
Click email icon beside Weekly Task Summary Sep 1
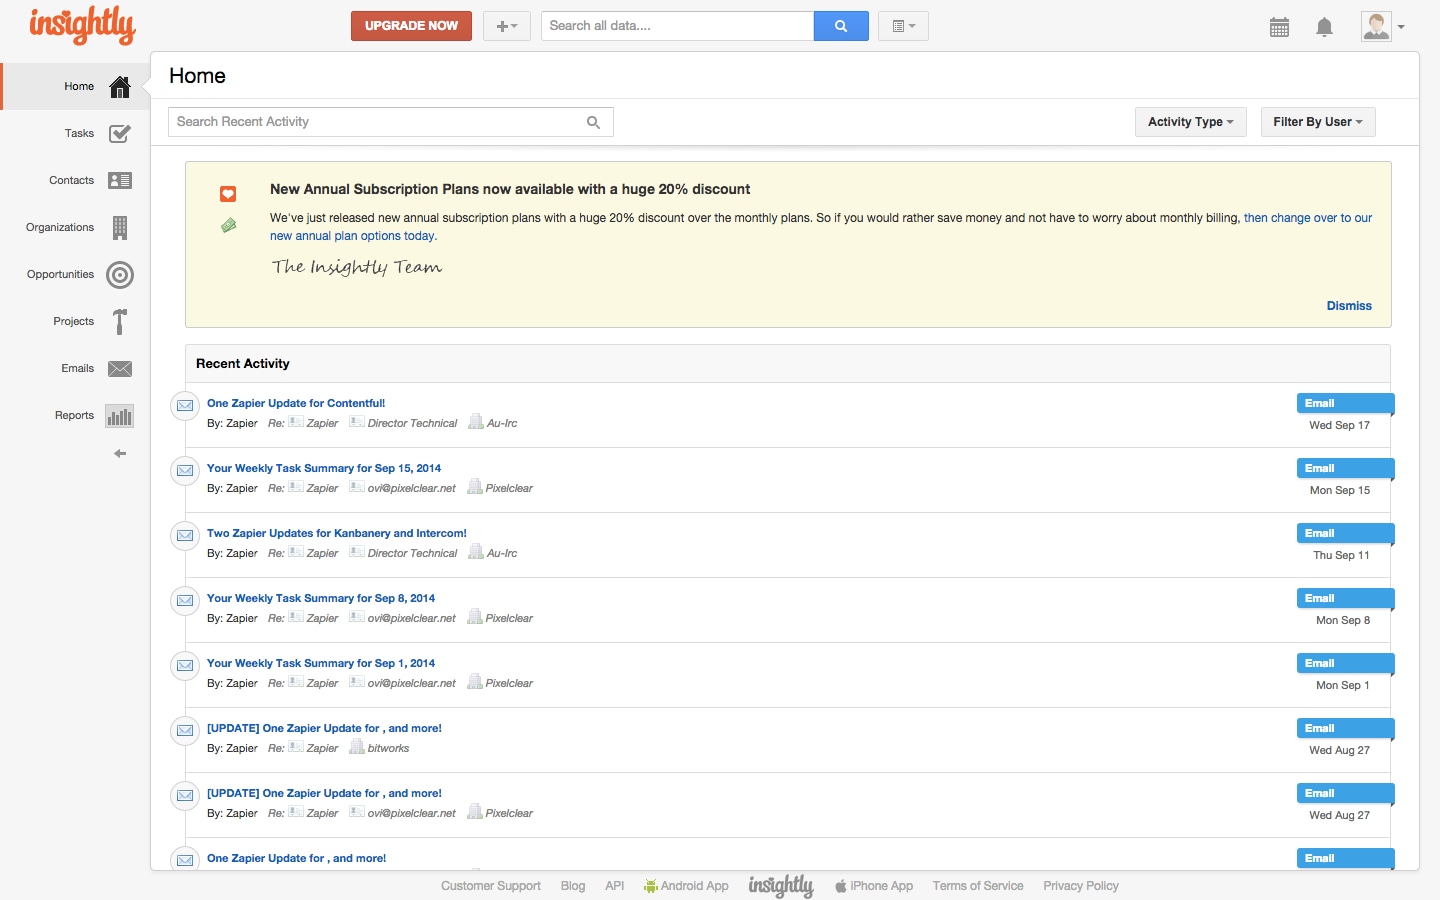[185, 665]
